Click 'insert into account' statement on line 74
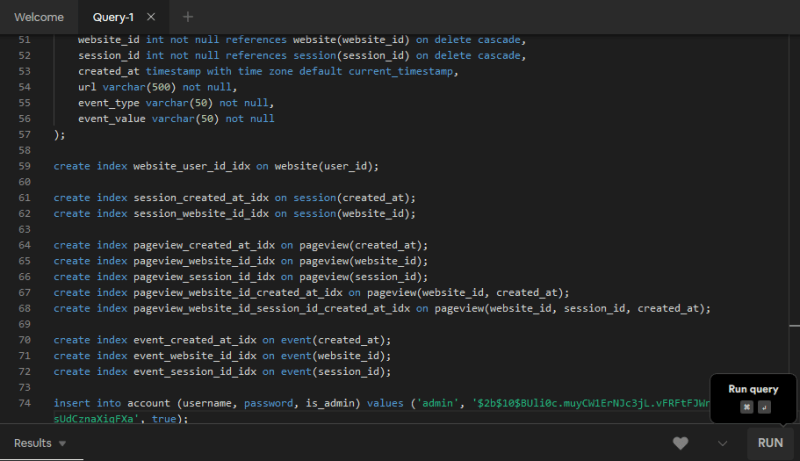 pyautogui.click(x=112, y=403)
